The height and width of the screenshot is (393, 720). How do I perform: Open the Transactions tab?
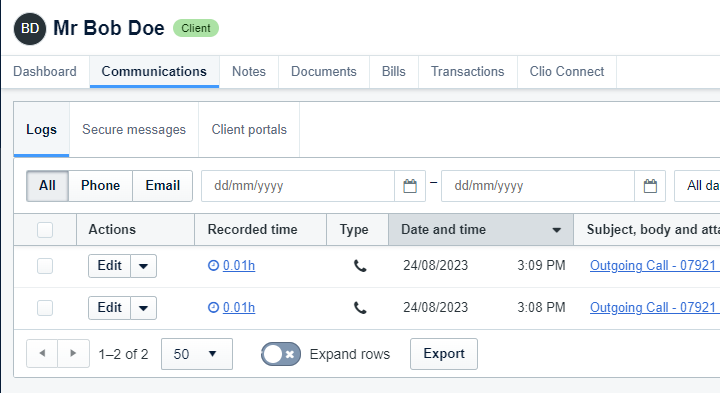(x=467, y=72)
